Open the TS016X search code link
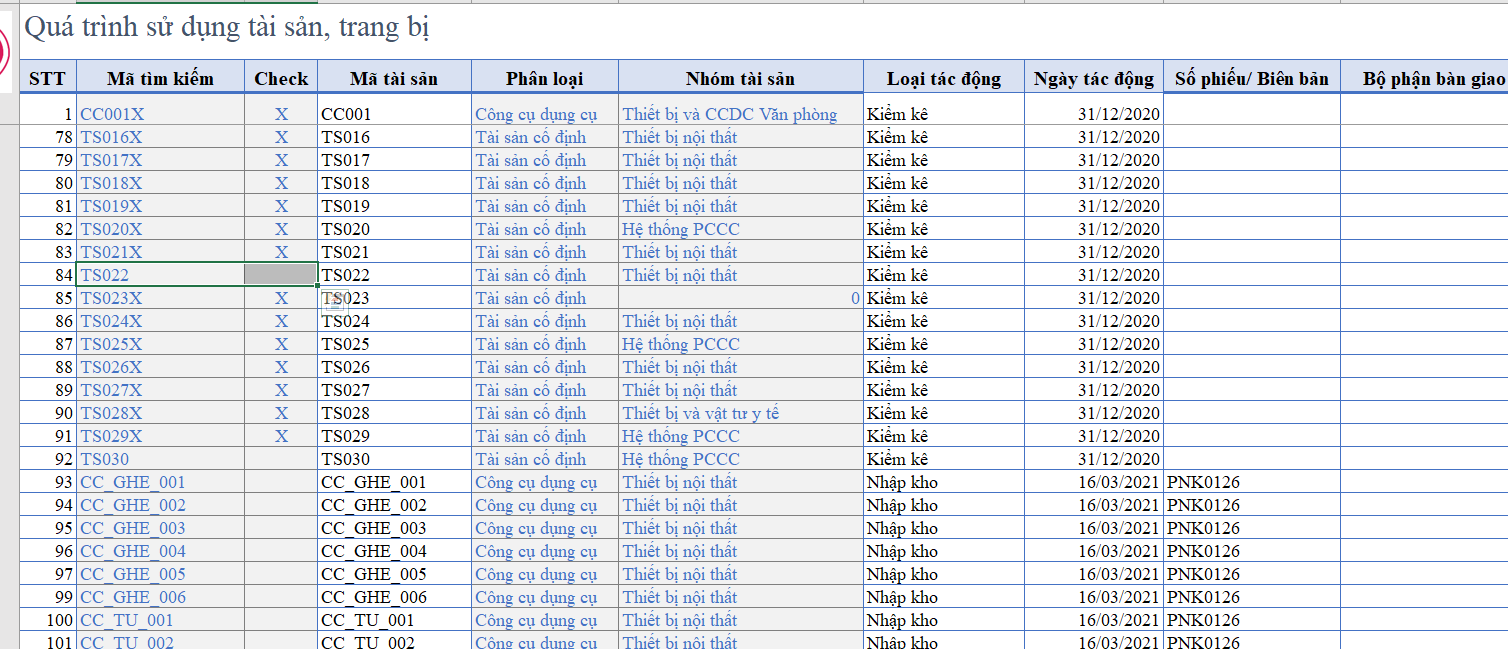1508x649 pixels. (x=111, y=137)
